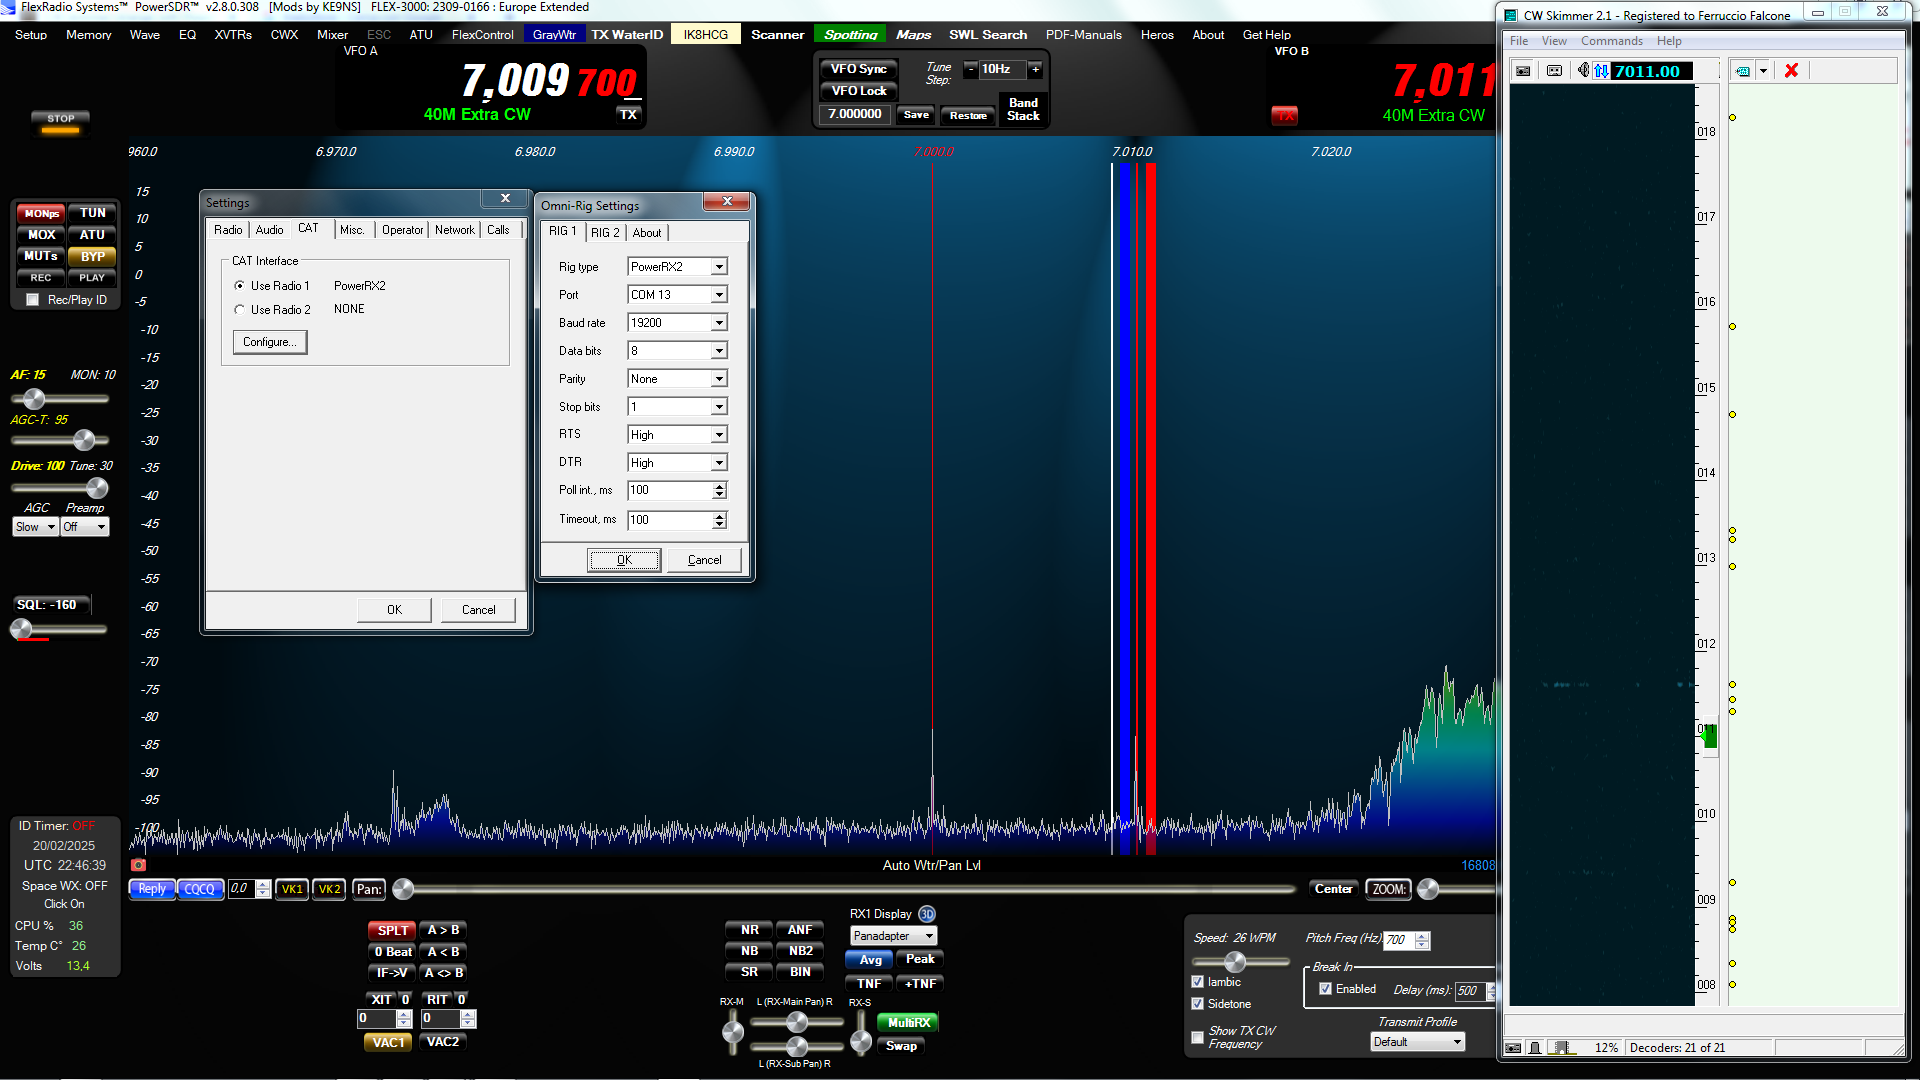Open the Baud rate dropdown

719,323
